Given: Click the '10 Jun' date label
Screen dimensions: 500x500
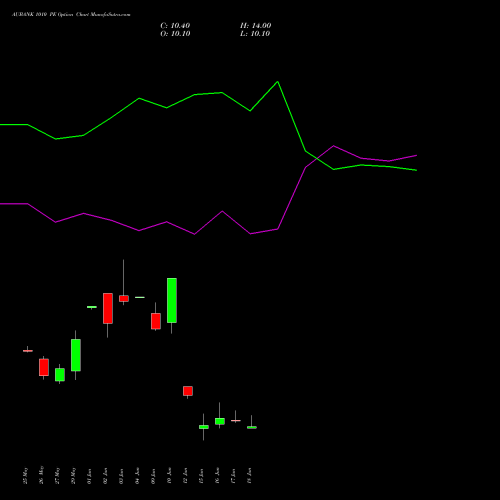Looking at the screenshot, I should (170, 476).
